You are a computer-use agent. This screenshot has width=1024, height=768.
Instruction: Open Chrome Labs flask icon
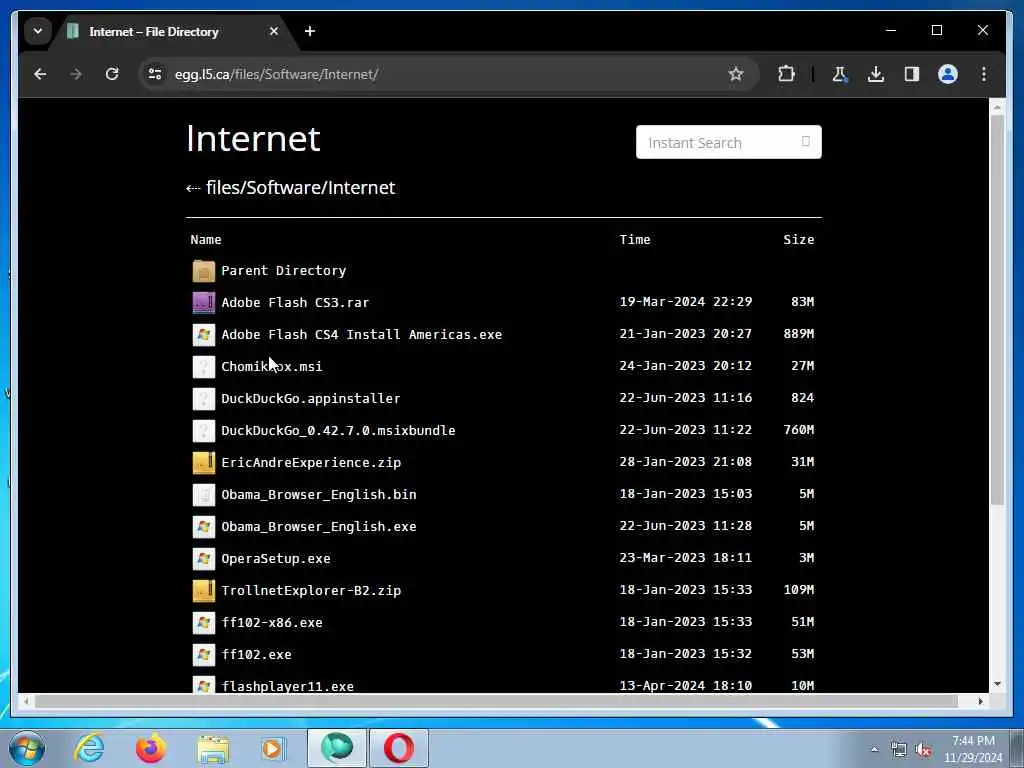(840, 74)
